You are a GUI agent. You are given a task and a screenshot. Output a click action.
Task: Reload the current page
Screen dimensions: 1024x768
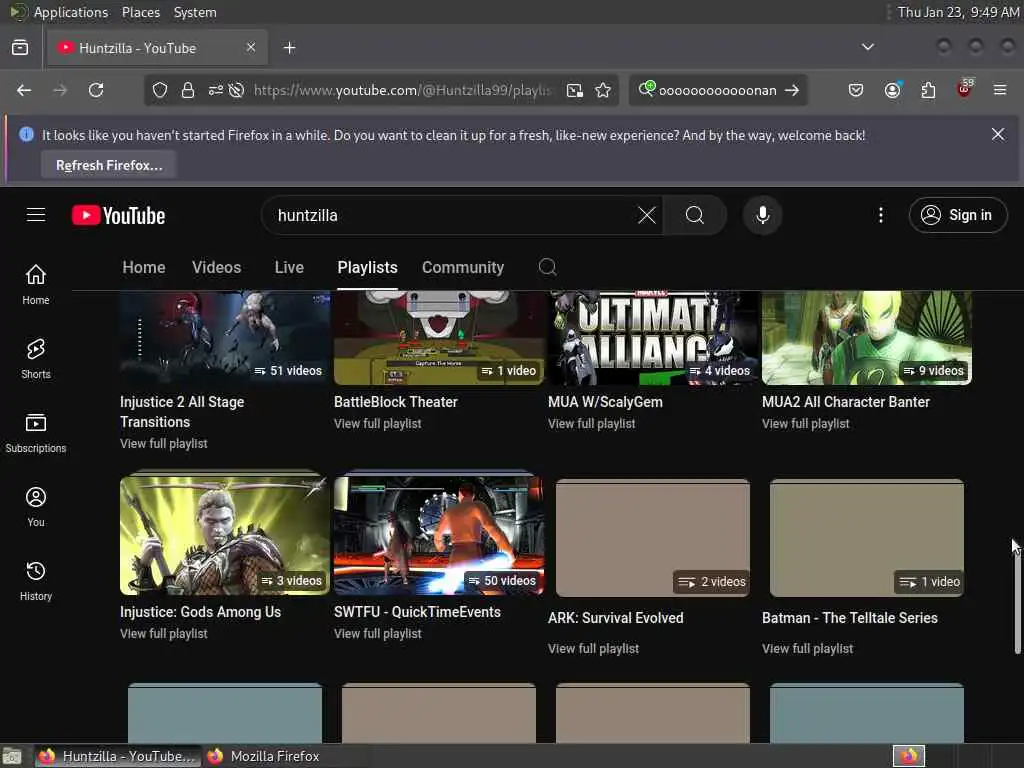pos(96,90)
